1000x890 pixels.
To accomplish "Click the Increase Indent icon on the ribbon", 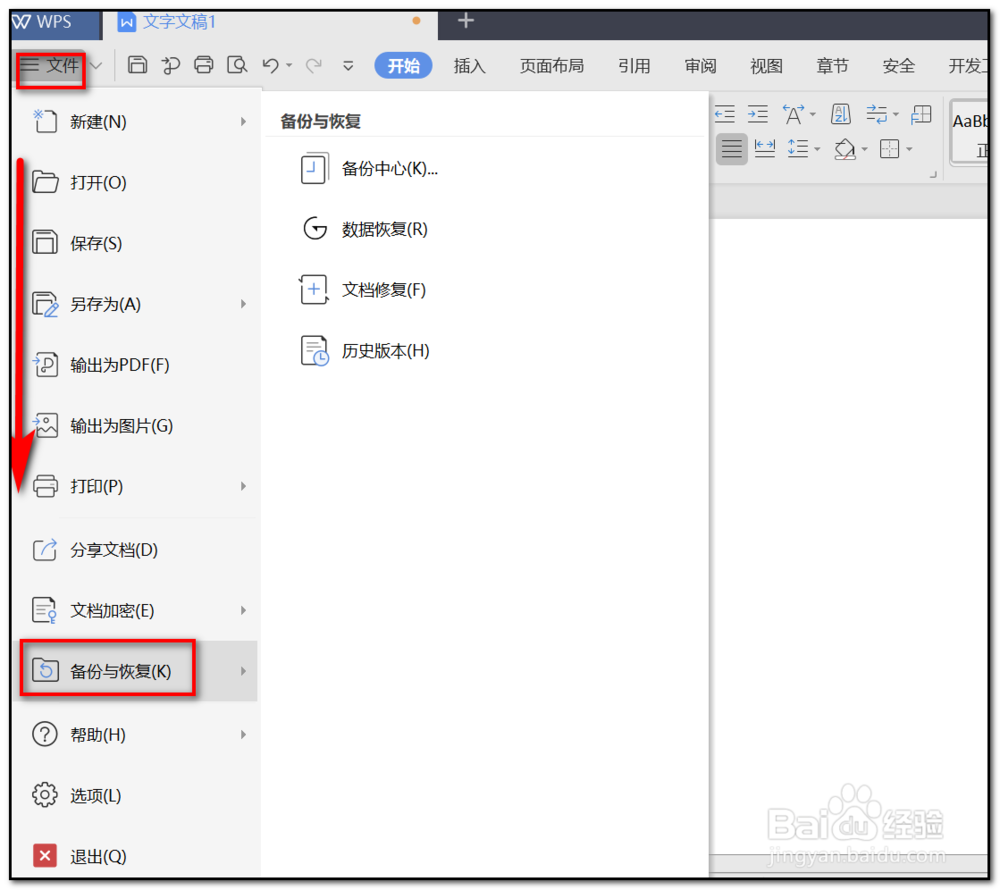I will tap(757, 113).
